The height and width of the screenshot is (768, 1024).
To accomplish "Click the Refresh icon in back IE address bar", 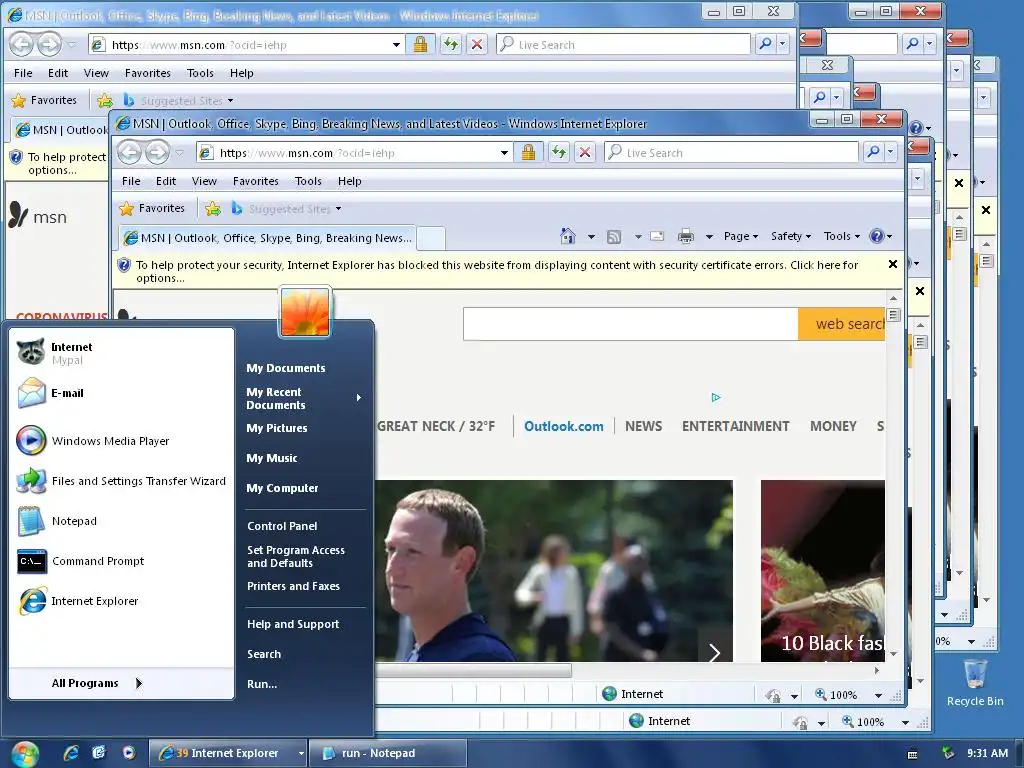I will coord(451,44).
